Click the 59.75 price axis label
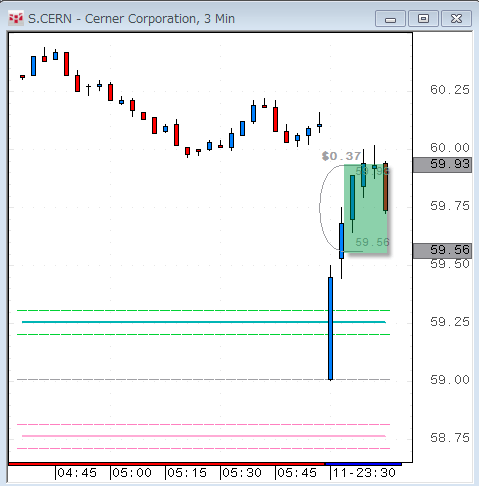 coord(450,206)
